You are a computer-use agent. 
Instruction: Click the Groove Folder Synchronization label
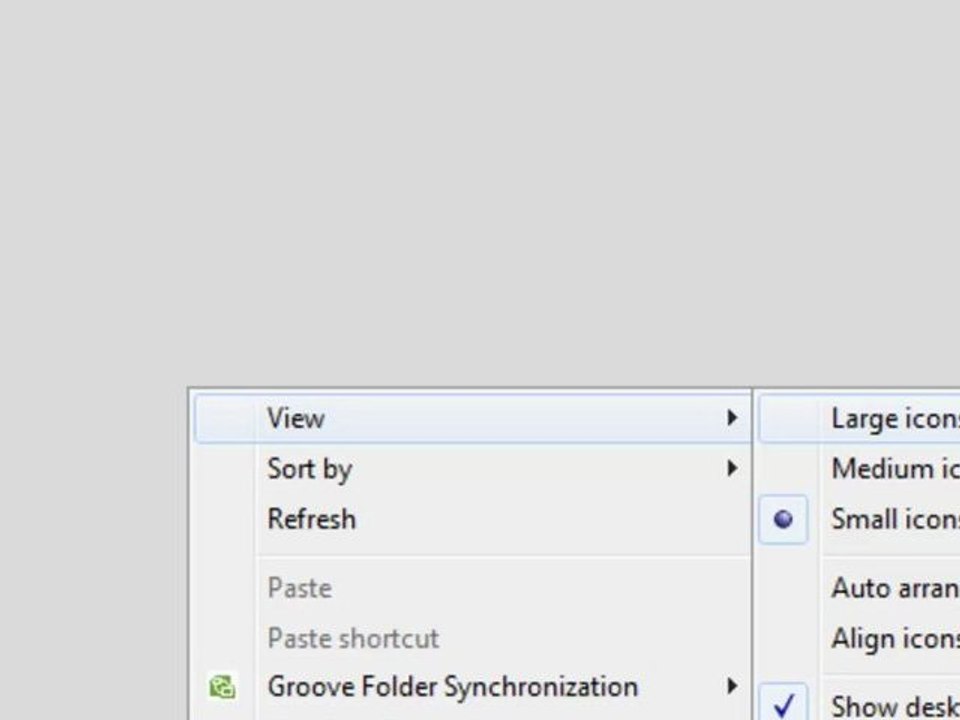(x=452, y=687)
